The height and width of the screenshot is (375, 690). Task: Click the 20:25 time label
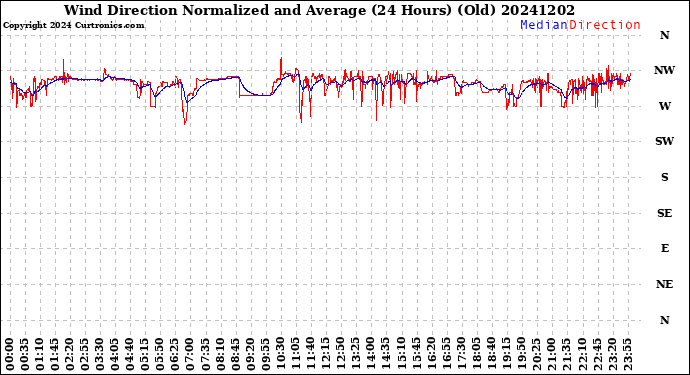pos(536,355)
